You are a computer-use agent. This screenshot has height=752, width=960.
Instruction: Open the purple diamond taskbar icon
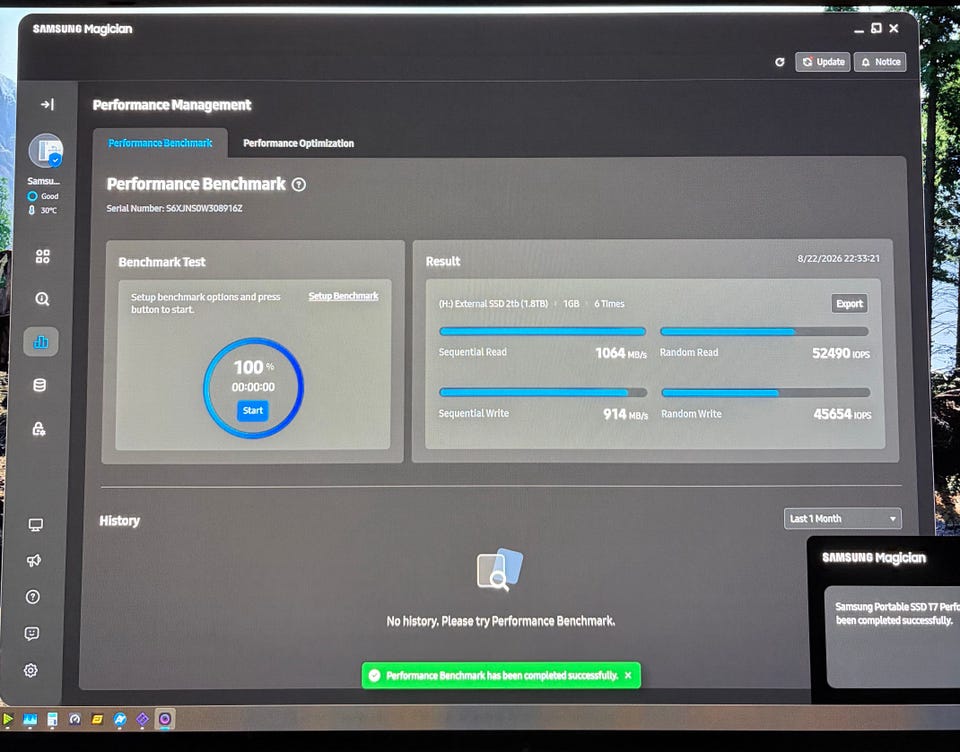click(142, 720)
